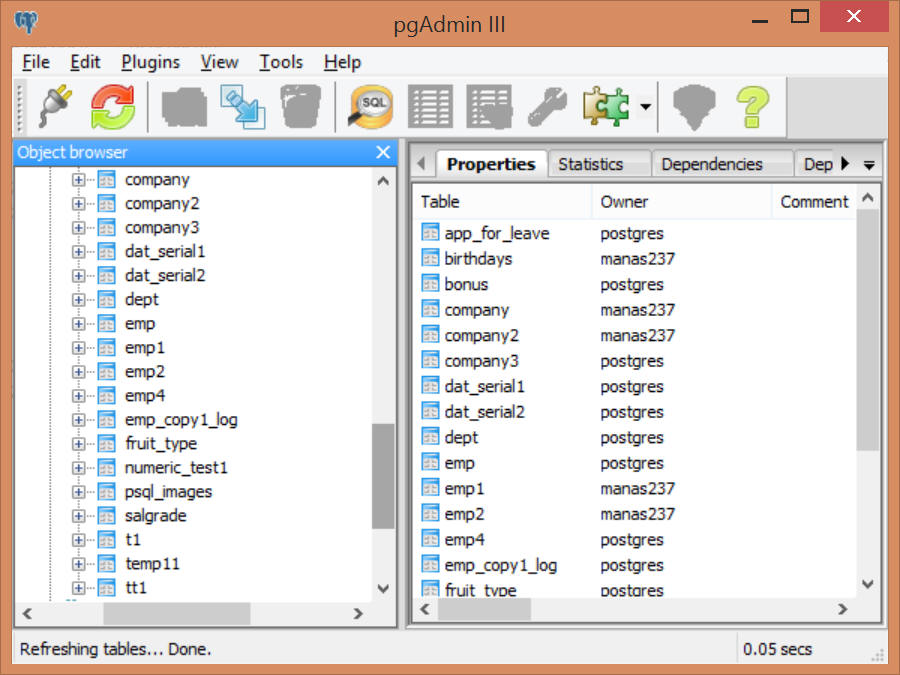Click the object Properties toolbar icon
Screen dimensions: 900x675
[184, 107]
